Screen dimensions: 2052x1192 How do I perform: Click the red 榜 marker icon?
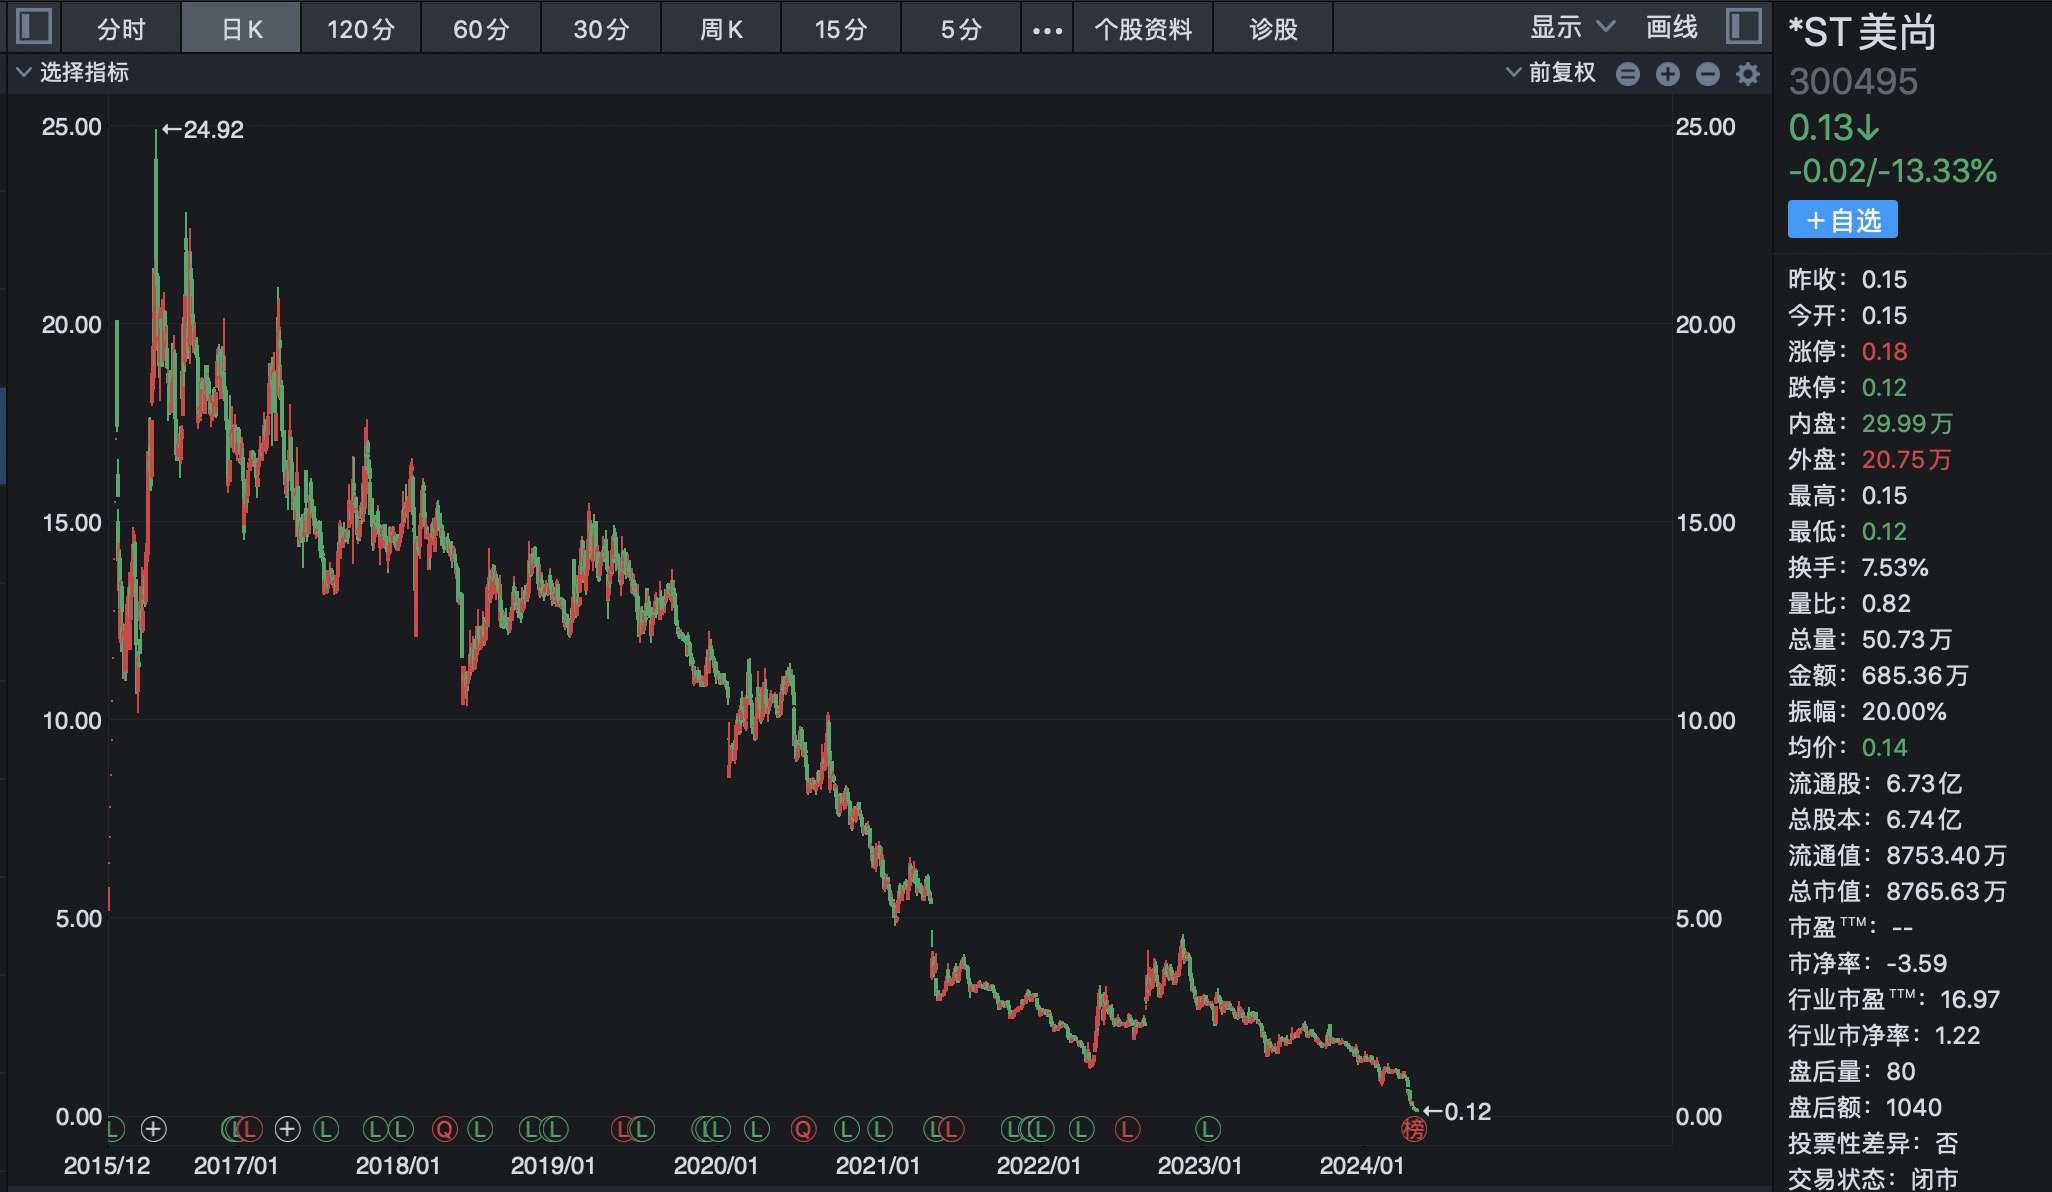coord(1413,1130)
